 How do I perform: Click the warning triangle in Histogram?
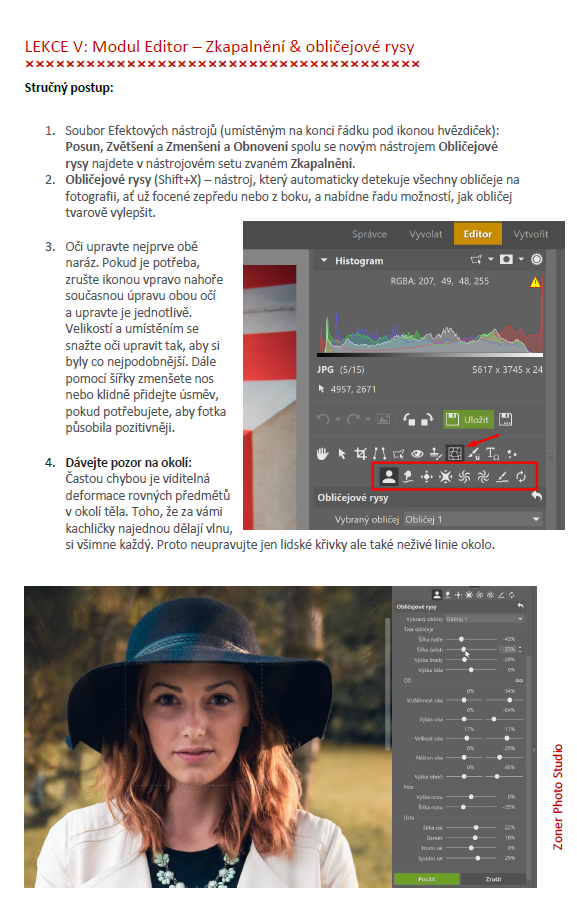coord(535,282)
